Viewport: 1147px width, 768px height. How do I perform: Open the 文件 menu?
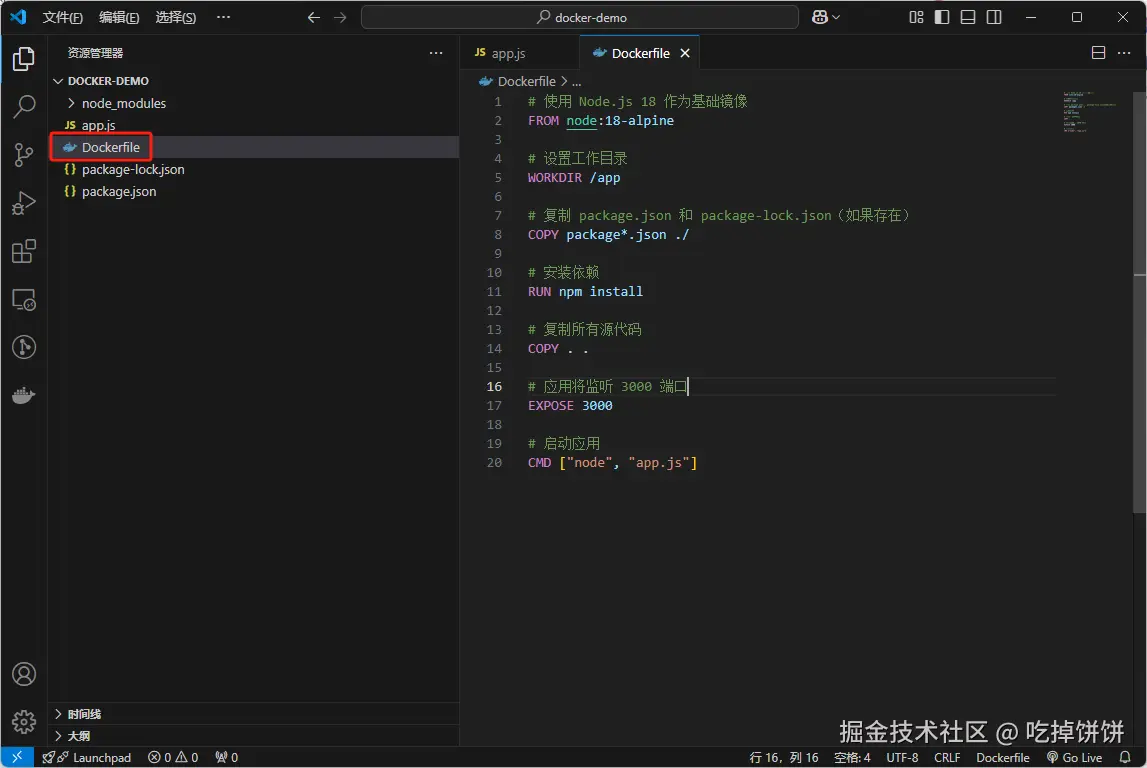62,17
